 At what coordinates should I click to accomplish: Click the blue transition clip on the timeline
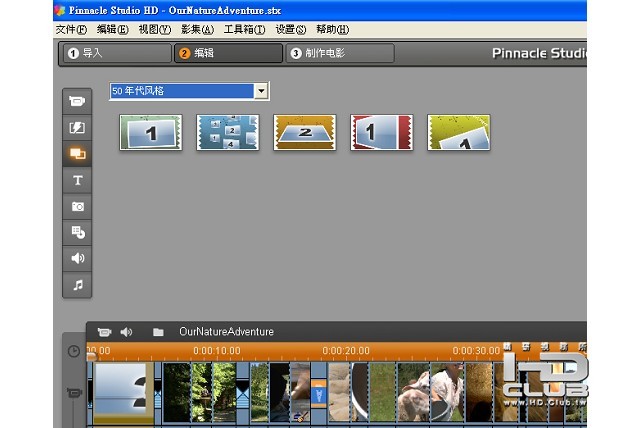pyautogui.click(x=319, y=392)
